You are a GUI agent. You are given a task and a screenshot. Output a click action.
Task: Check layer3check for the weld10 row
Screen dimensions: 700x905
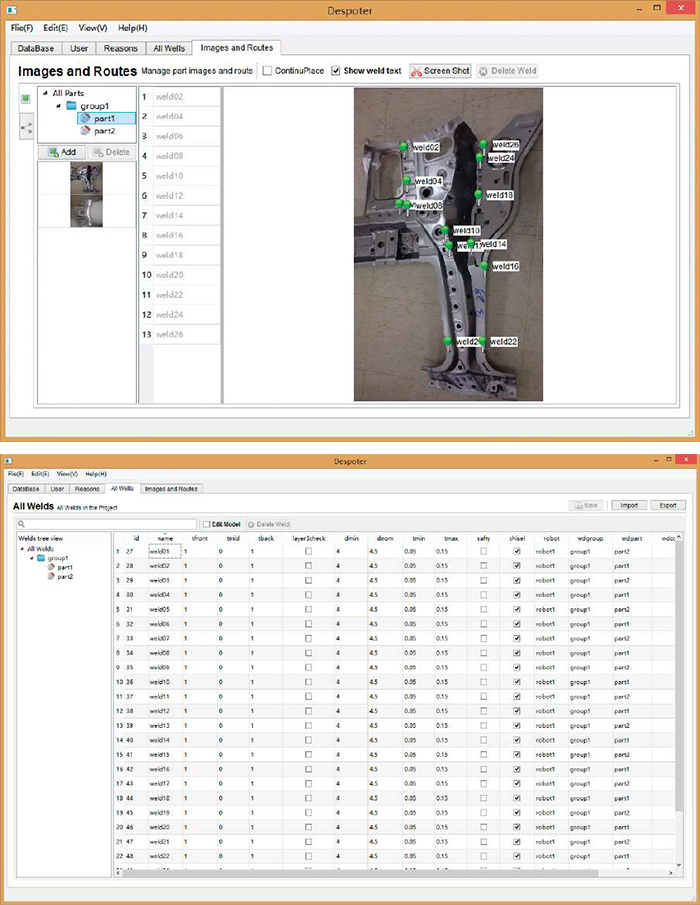point(308,682)
